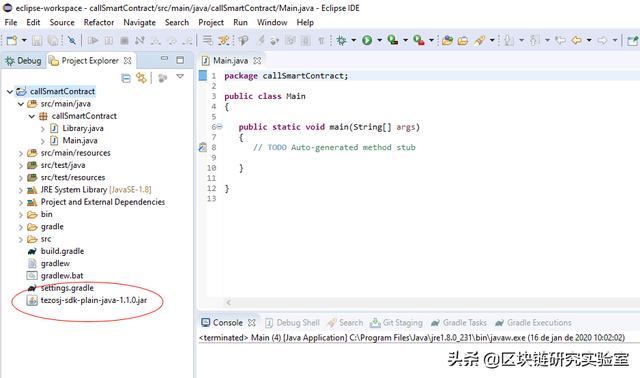Click the Next Annotation icon
Image resolution: width=640 pixels, height=378 pixels.
509,40
